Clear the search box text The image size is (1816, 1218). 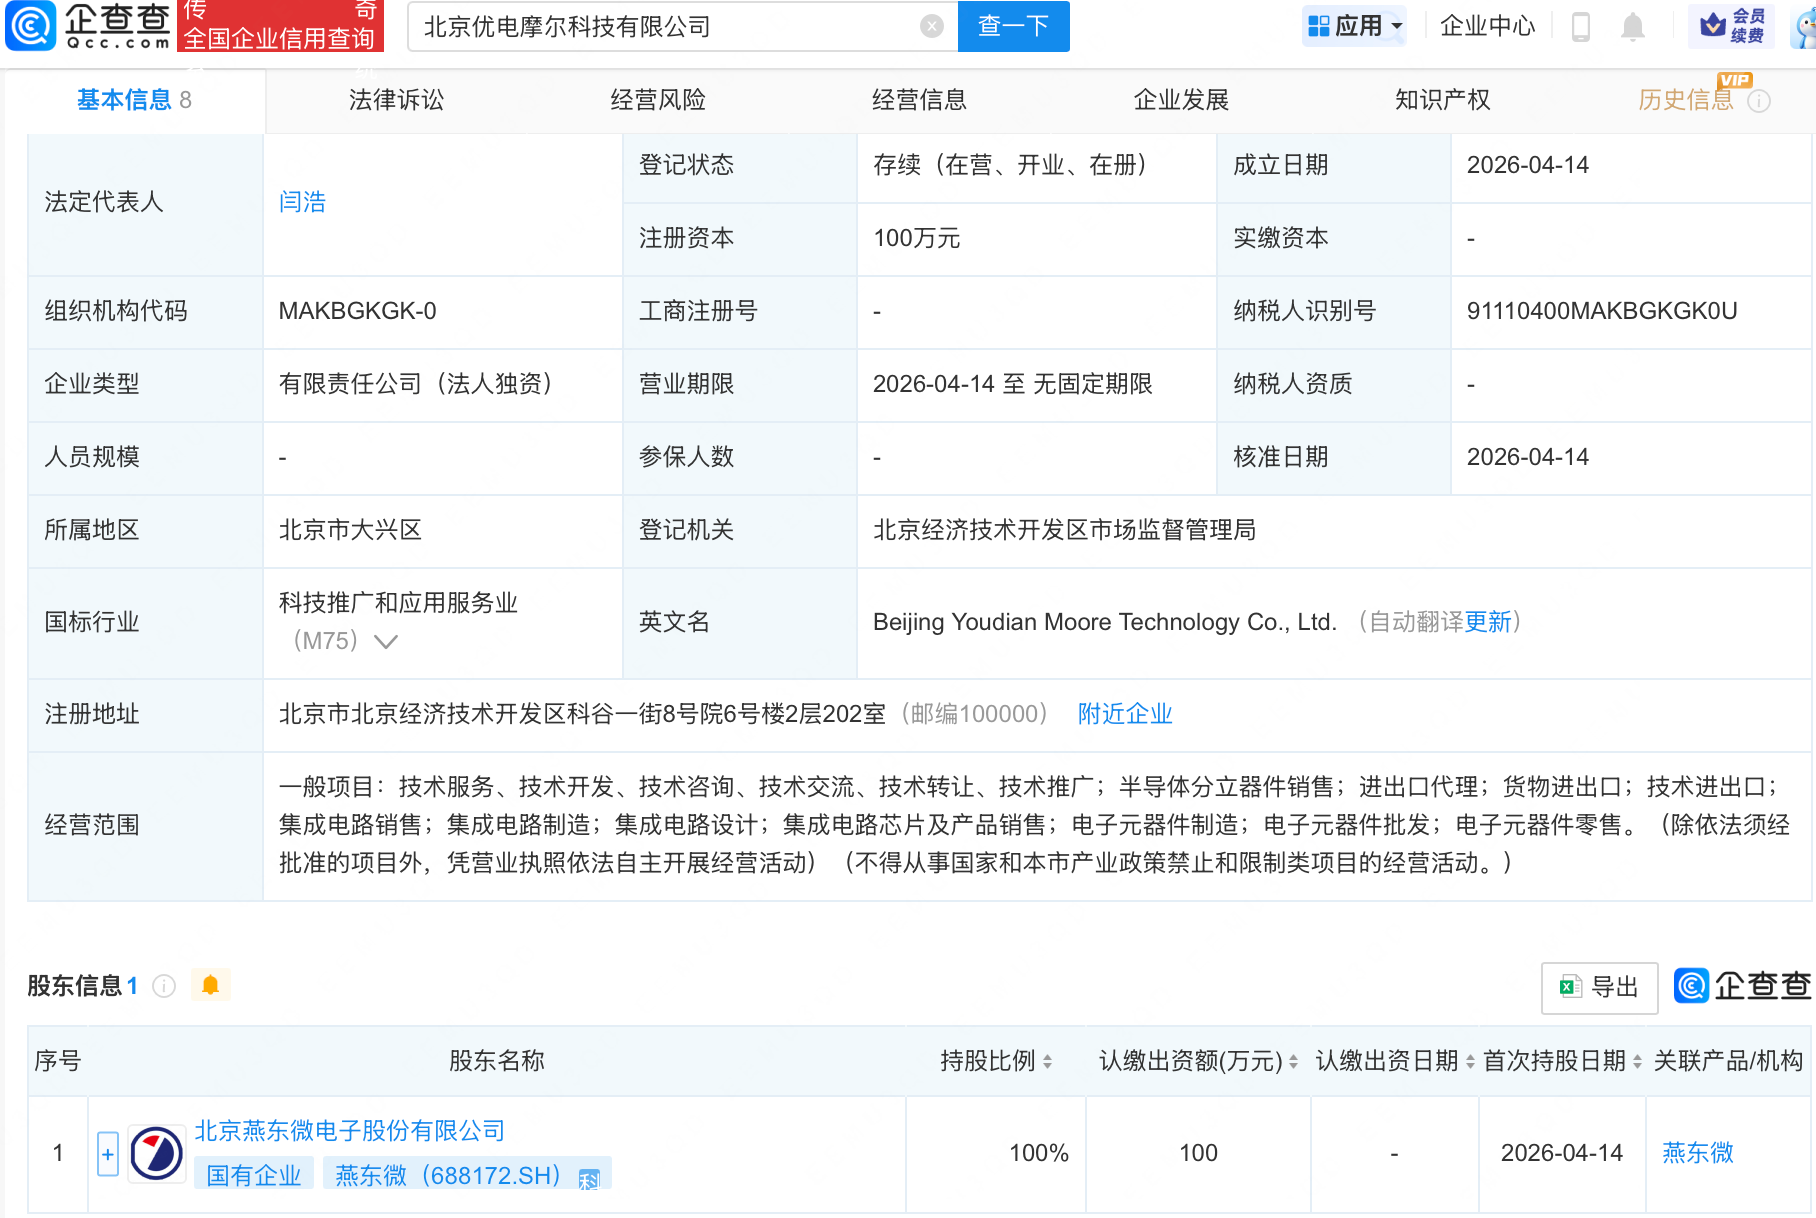pyautogui.click(x=931, y=27)
